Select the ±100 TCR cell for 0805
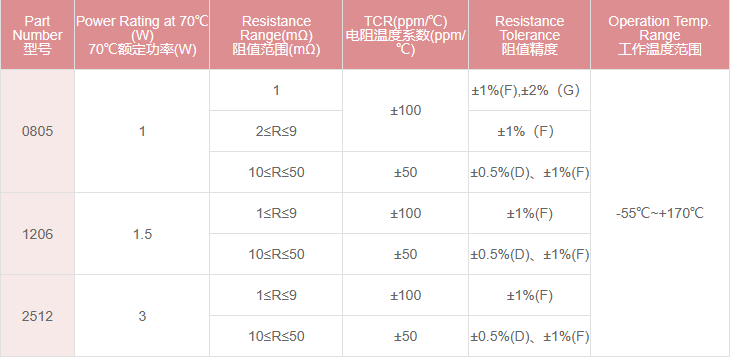 pyautogui.click(x=406, y=111)
